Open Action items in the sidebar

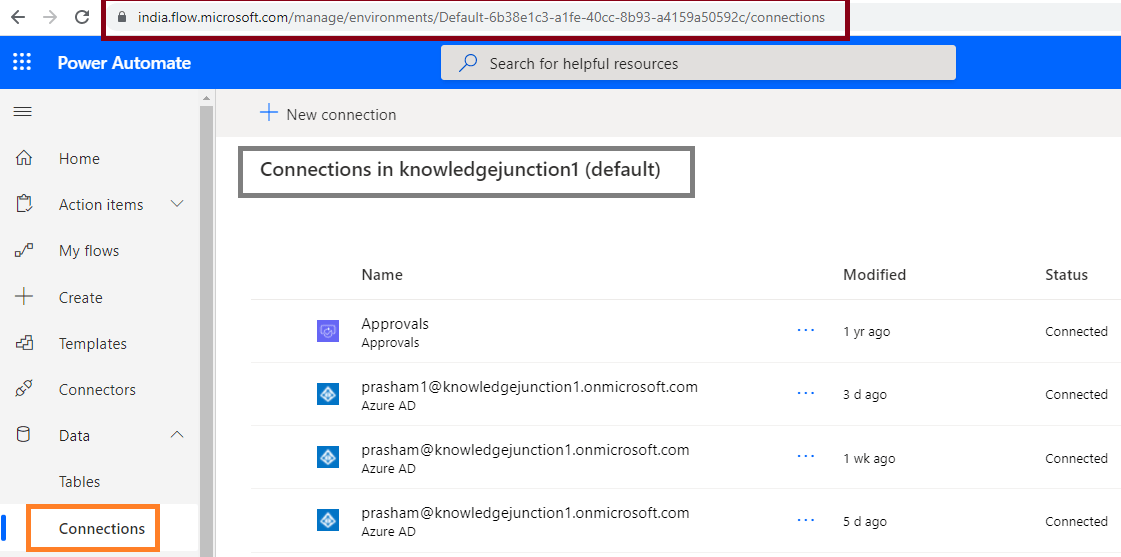pos(100,204)
